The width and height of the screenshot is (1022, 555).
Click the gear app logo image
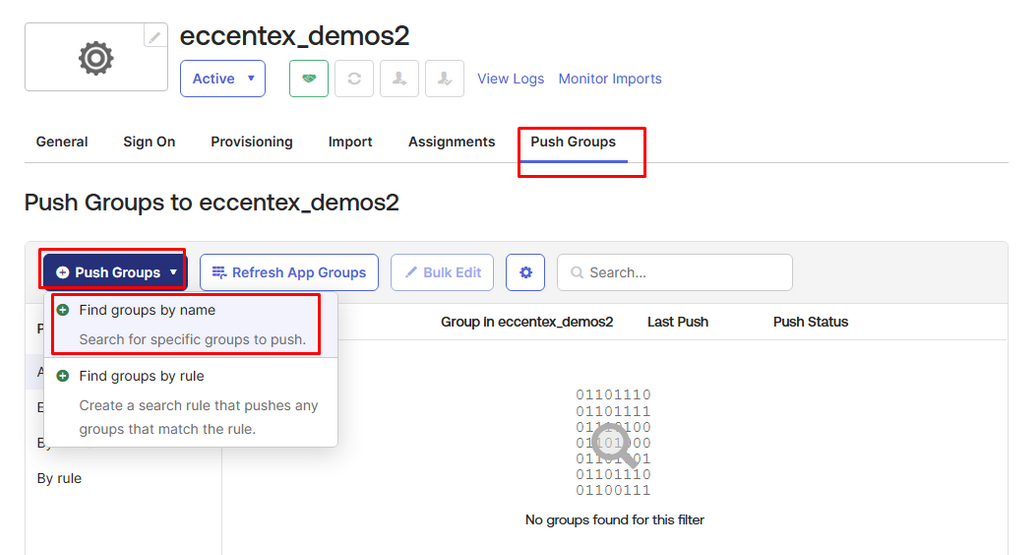coord(96,58)
